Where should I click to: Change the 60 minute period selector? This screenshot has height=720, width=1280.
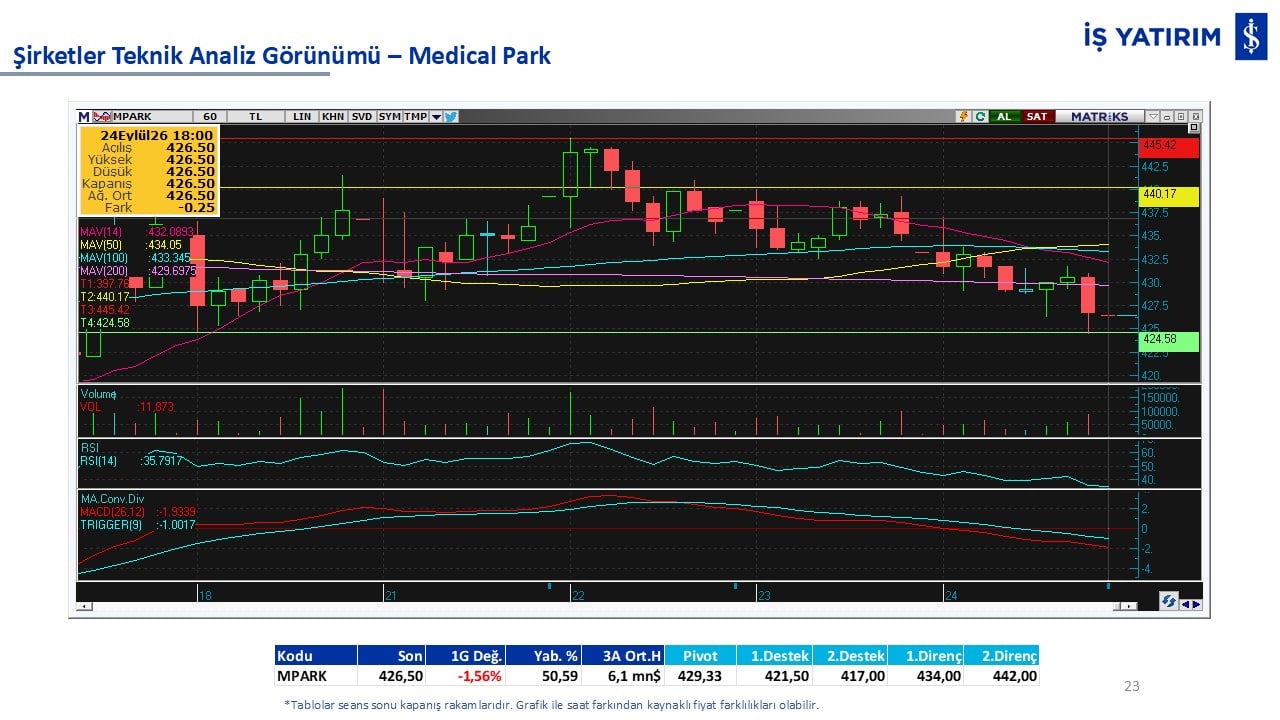[210, 117]
